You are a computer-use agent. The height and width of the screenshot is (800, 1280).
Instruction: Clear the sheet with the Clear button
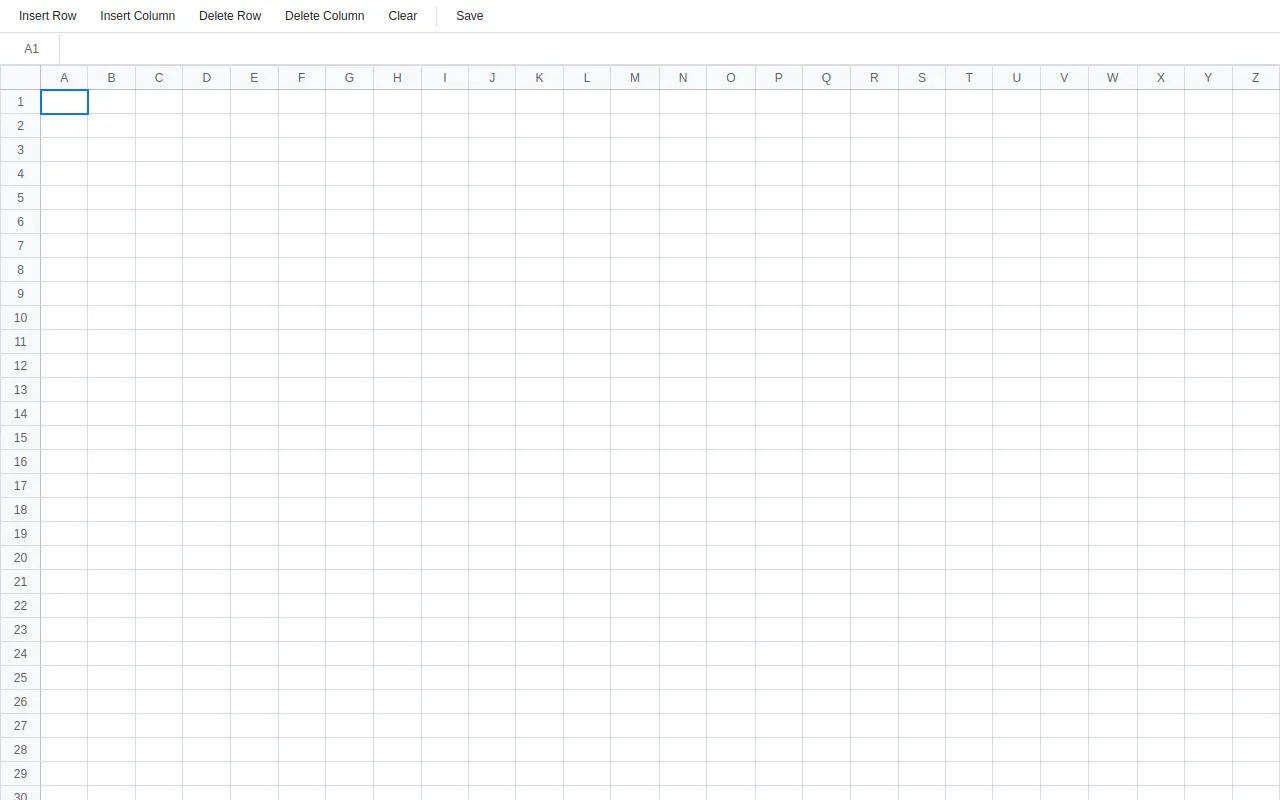pyautogui.click(x=403, y=16)
